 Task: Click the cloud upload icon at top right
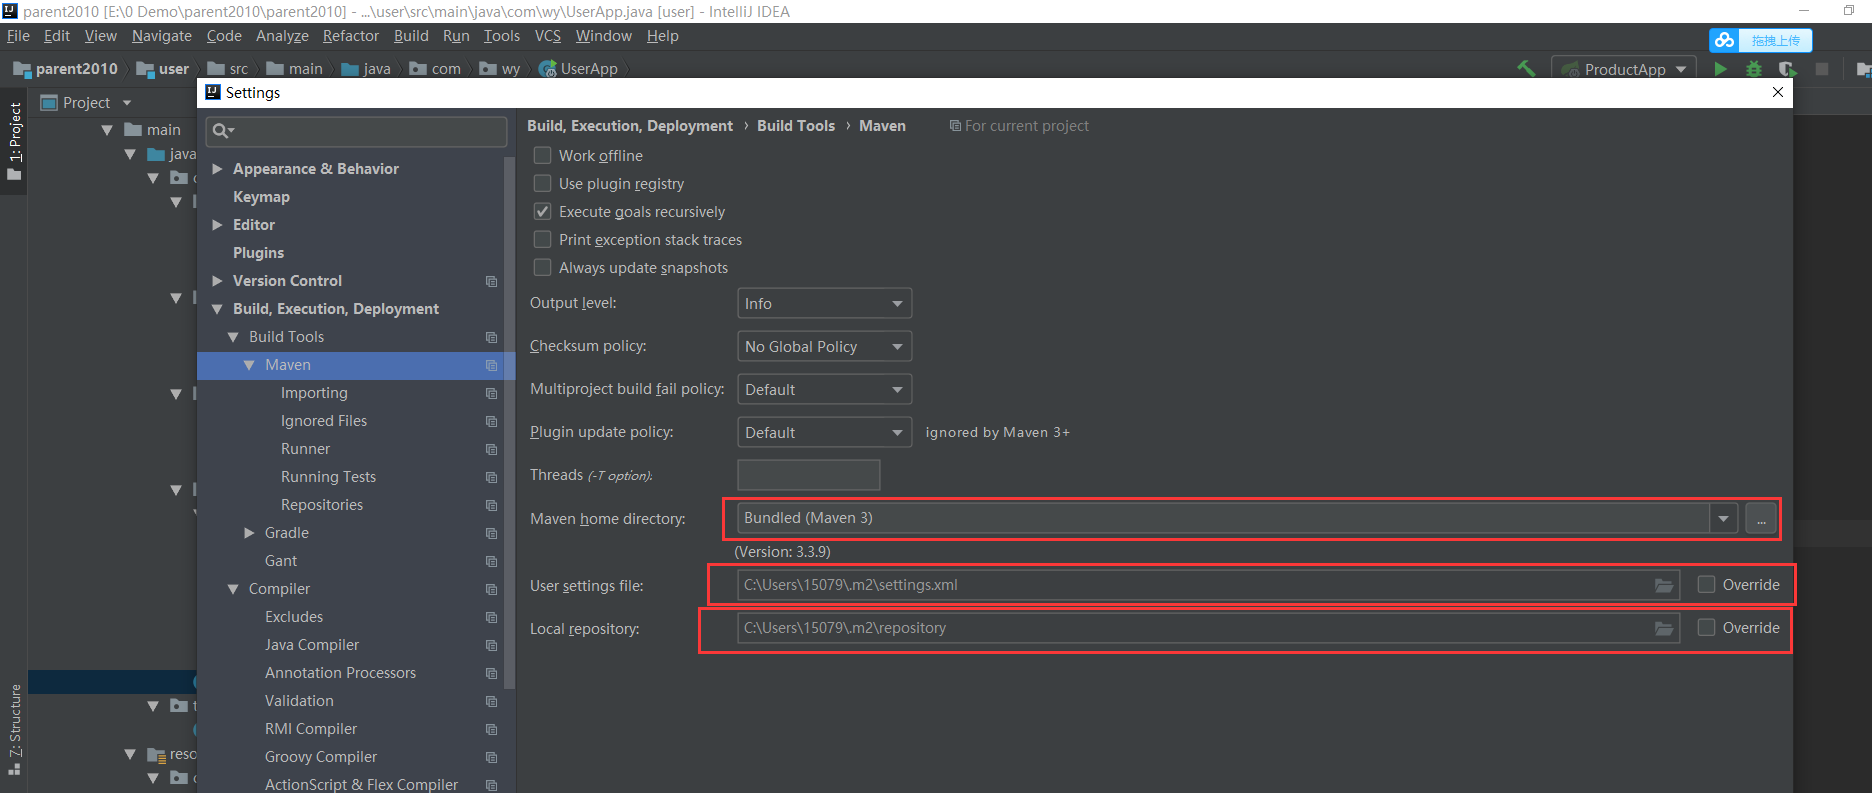(1724, 40)
